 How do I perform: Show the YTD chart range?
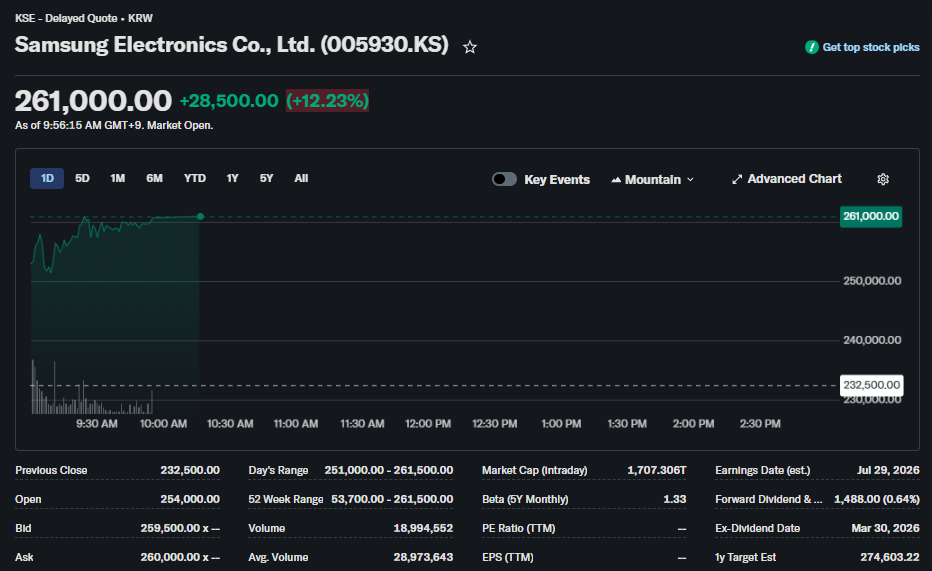click(x=194, y=178)
